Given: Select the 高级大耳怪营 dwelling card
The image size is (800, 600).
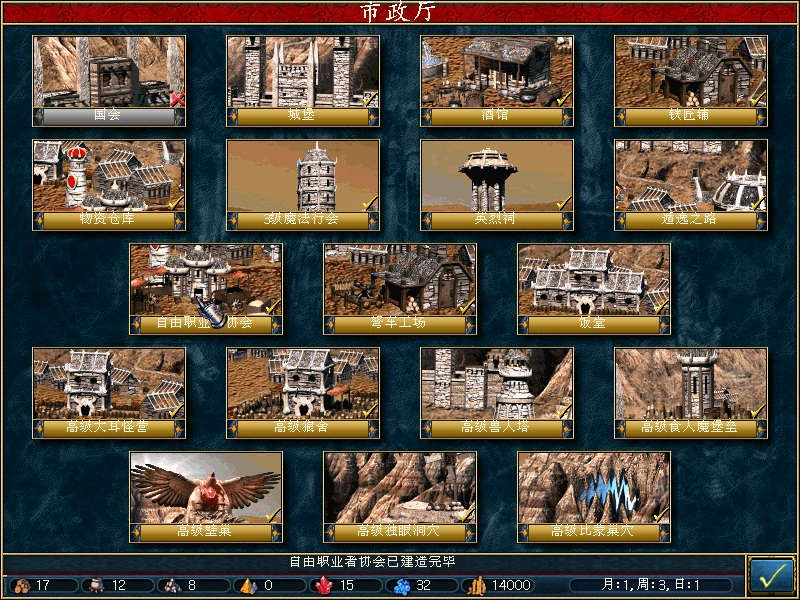Looking at the screenshot, I should (x=109, y=393).
